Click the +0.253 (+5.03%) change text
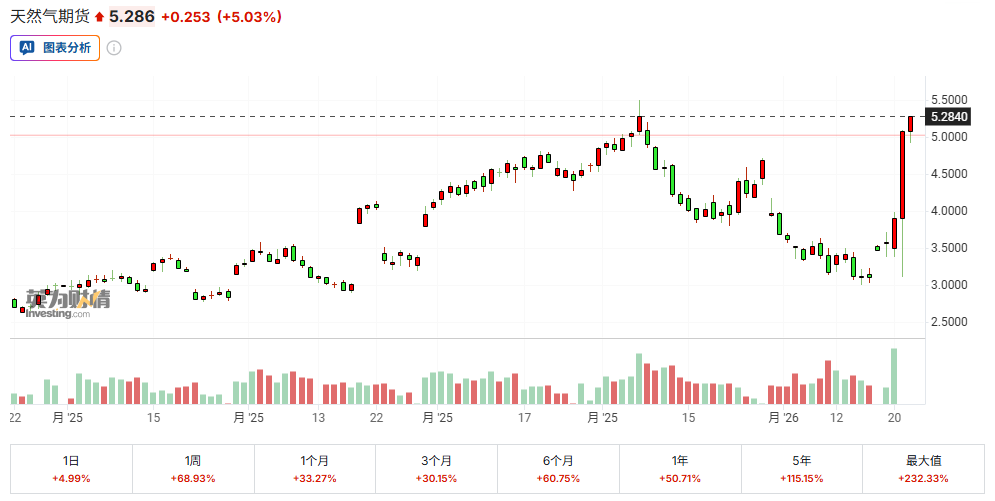995x501 pixels. [221, 17]
